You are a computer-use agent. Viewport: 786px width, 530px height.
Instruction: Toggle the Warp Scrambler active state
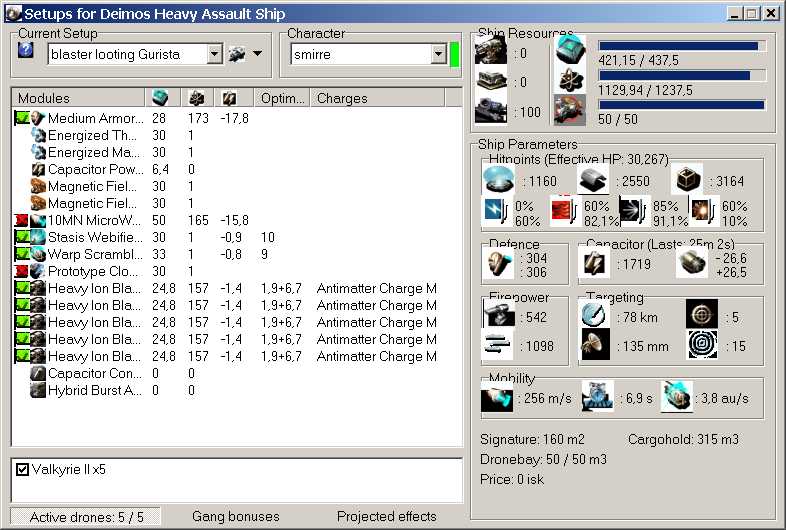[22, 254]
